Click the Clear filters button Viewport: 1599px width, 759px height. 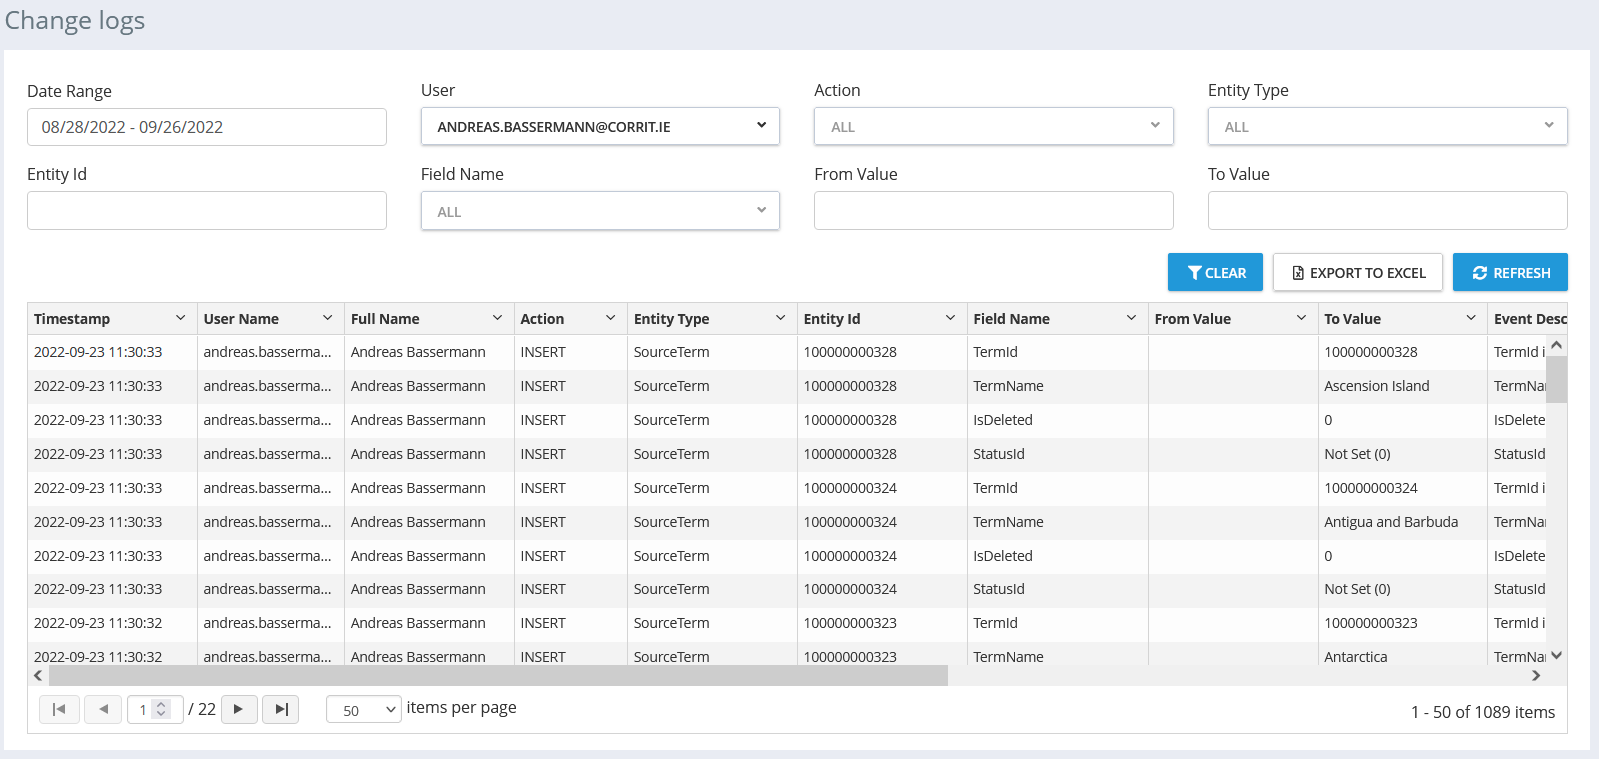[1215, 272]
